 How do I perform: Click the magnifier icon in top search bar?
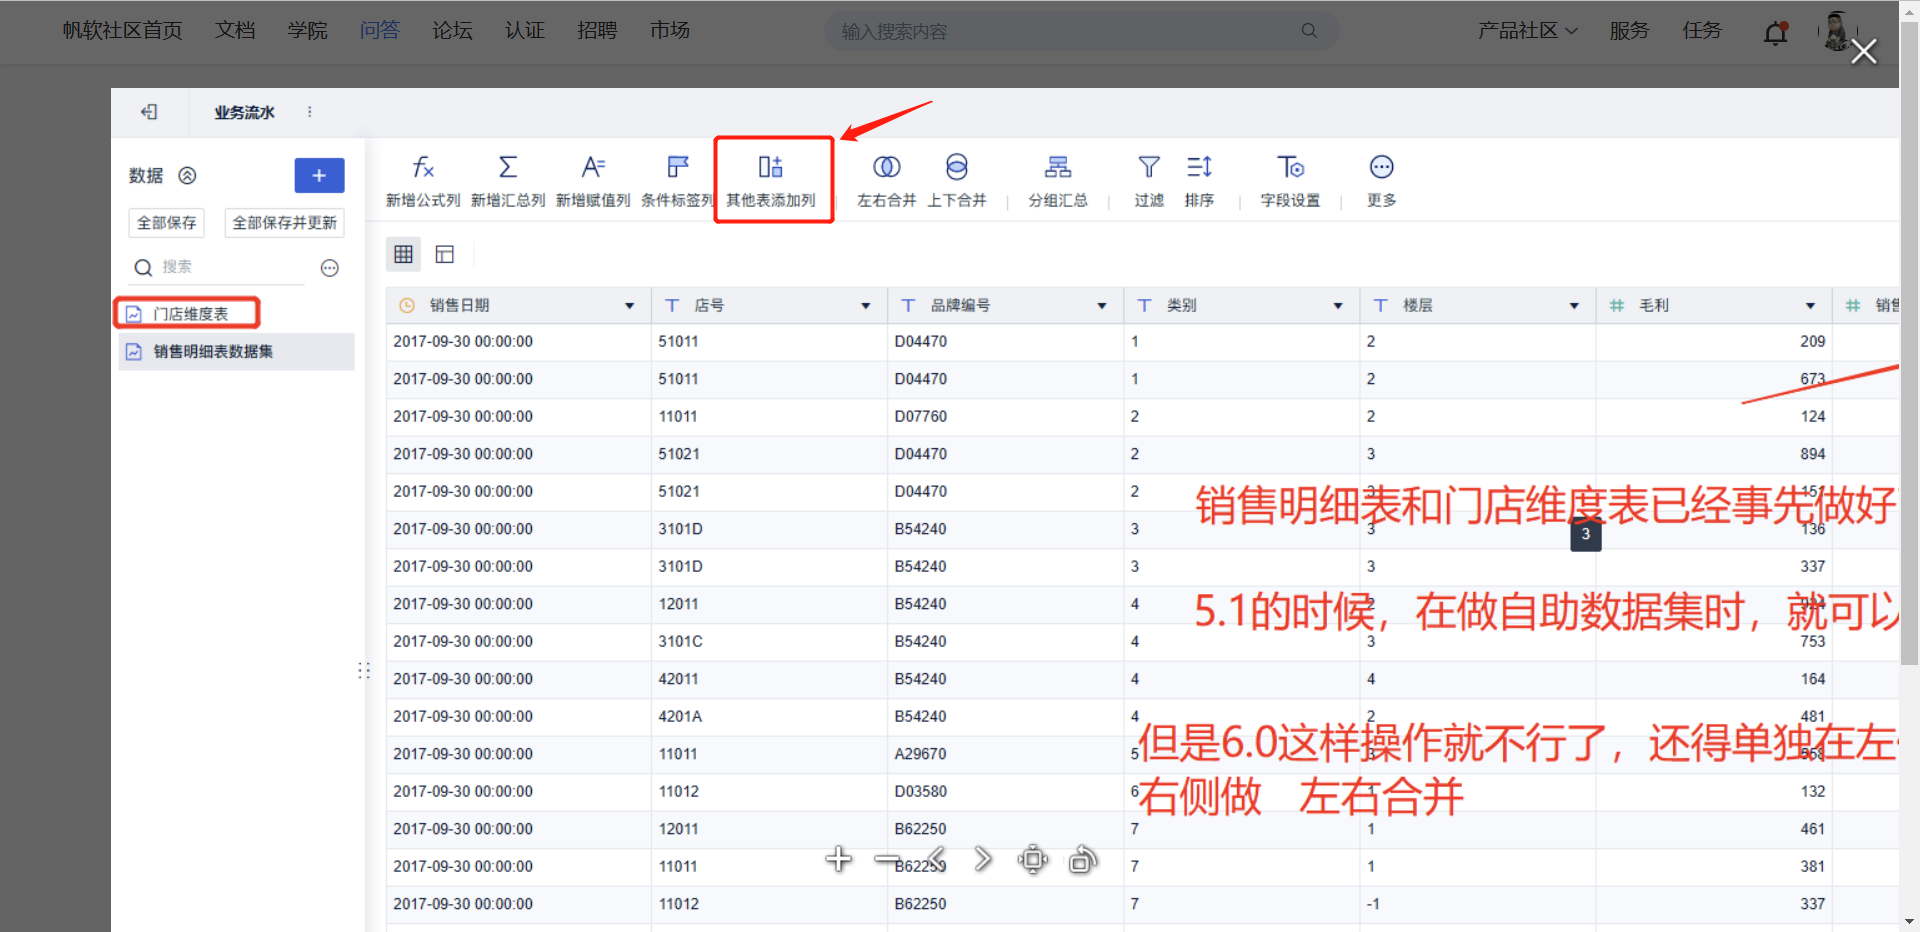tap(1309, 31)
